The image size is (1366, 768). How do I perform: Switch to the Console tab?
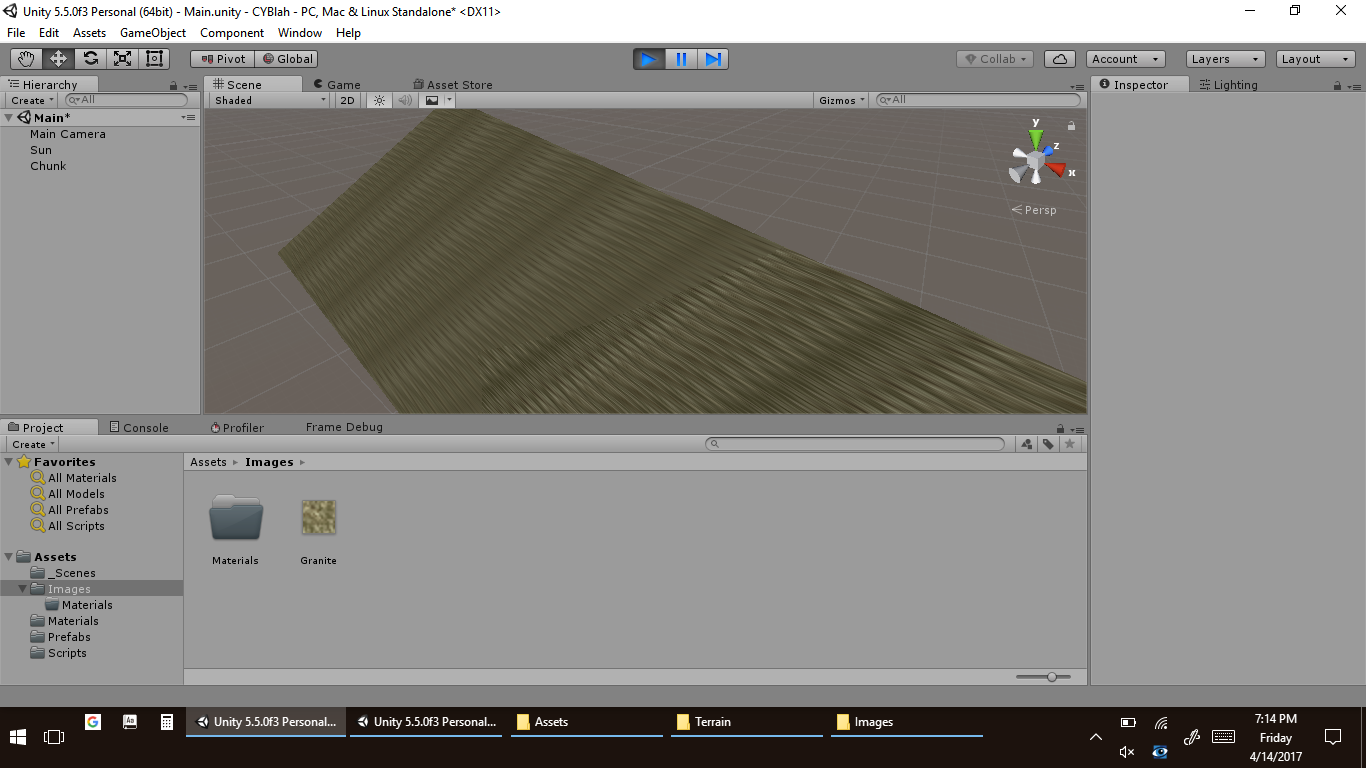click(x=138, y=427)
